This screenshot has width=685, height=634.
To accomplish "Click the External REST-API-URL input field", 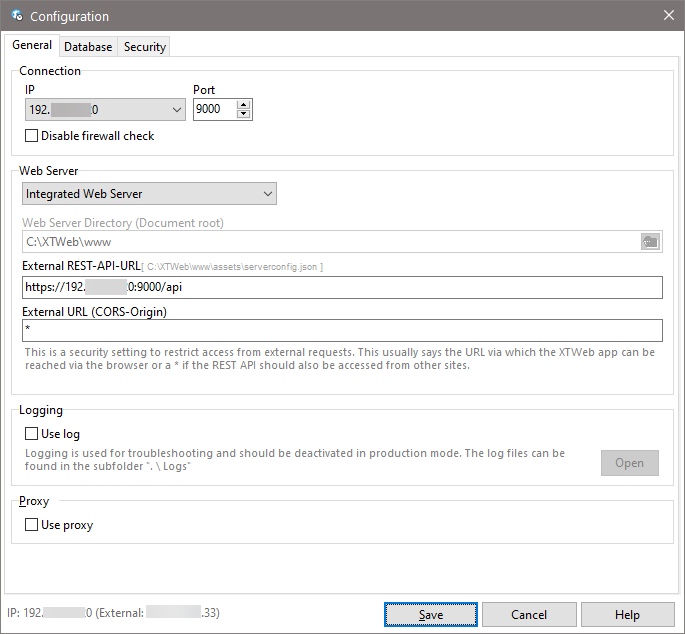I will tap(340, 287).
